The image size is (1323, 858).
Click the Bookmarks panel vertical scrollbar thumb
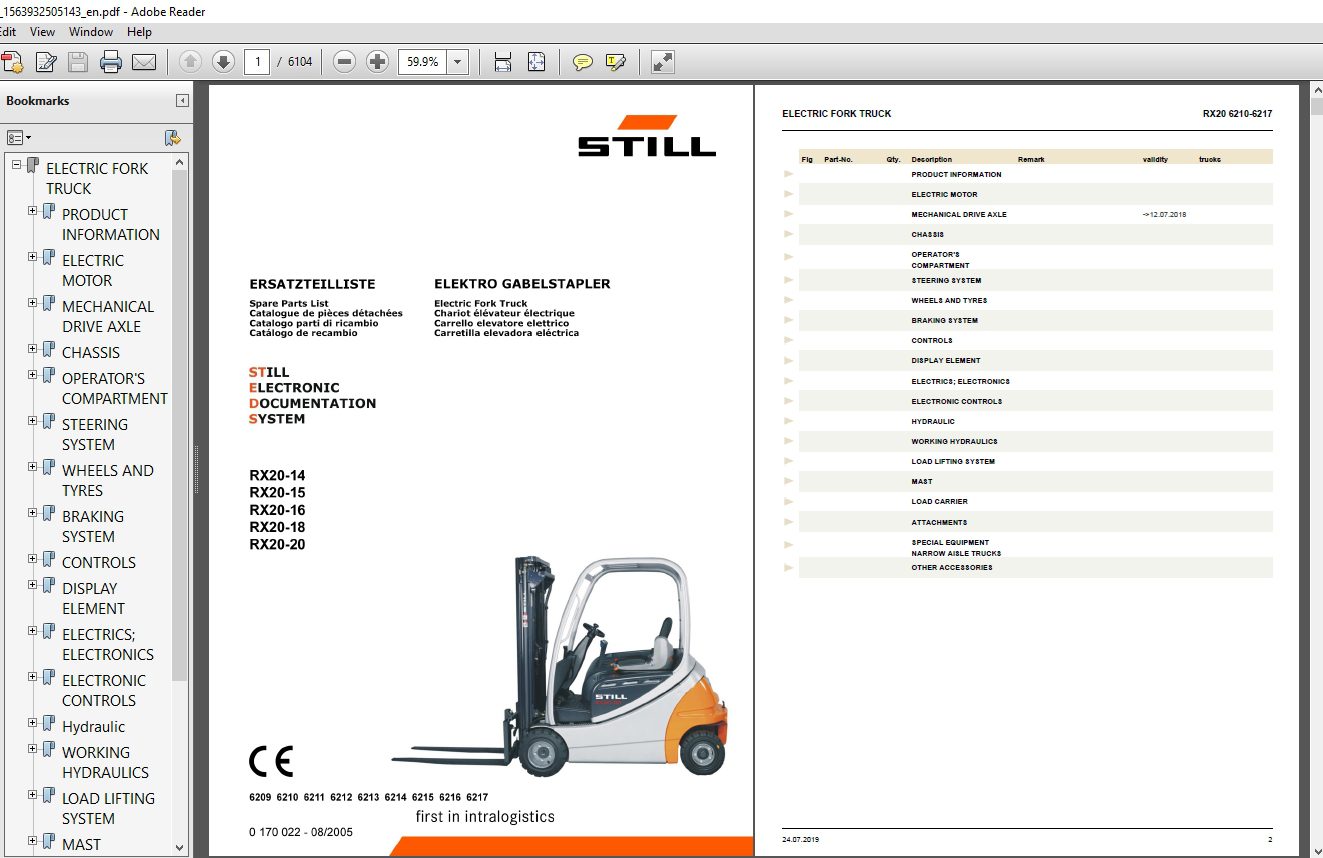click(180, 425)
